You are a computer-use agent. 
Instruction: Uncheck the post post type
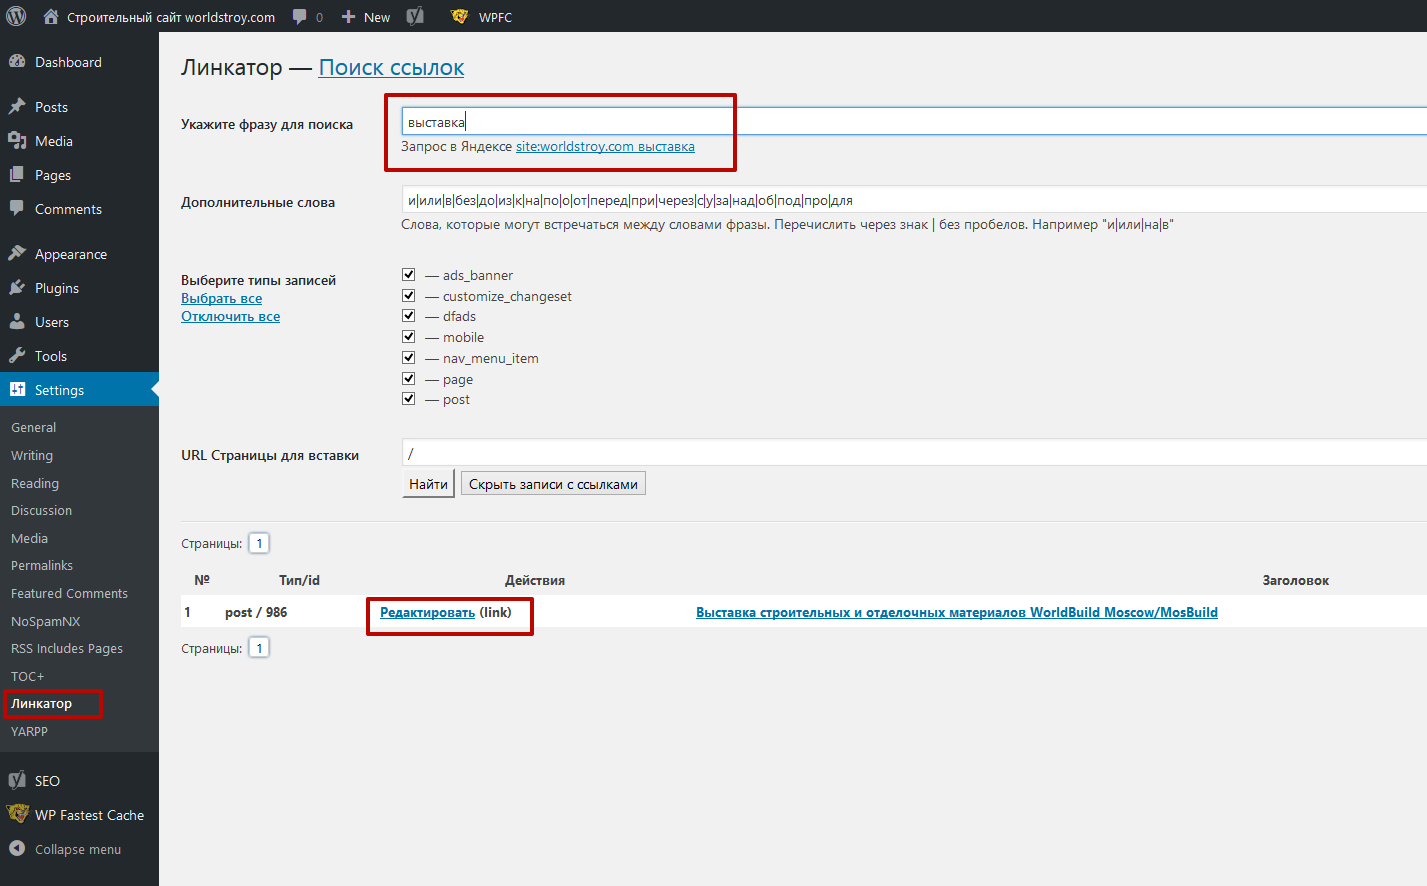[408, 399]
